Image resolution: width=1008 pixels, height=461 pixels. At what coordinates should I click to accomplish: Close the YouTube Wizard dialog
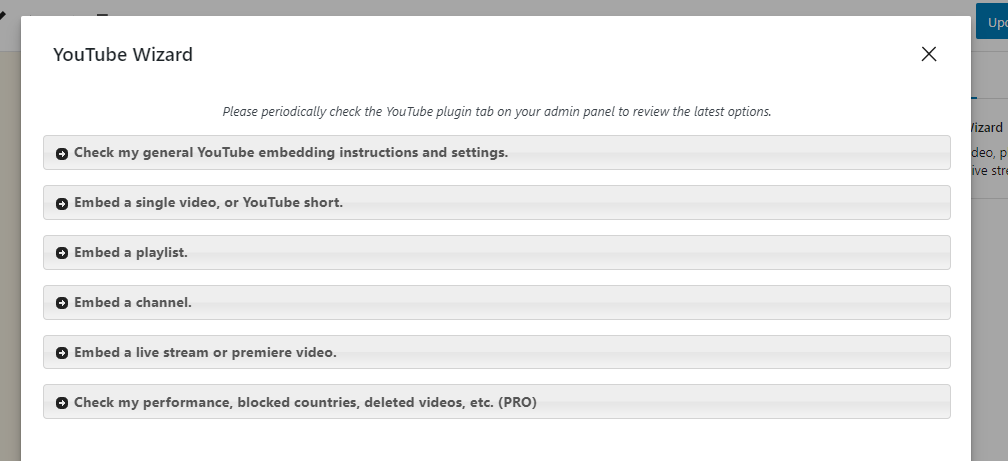(928, 54)
